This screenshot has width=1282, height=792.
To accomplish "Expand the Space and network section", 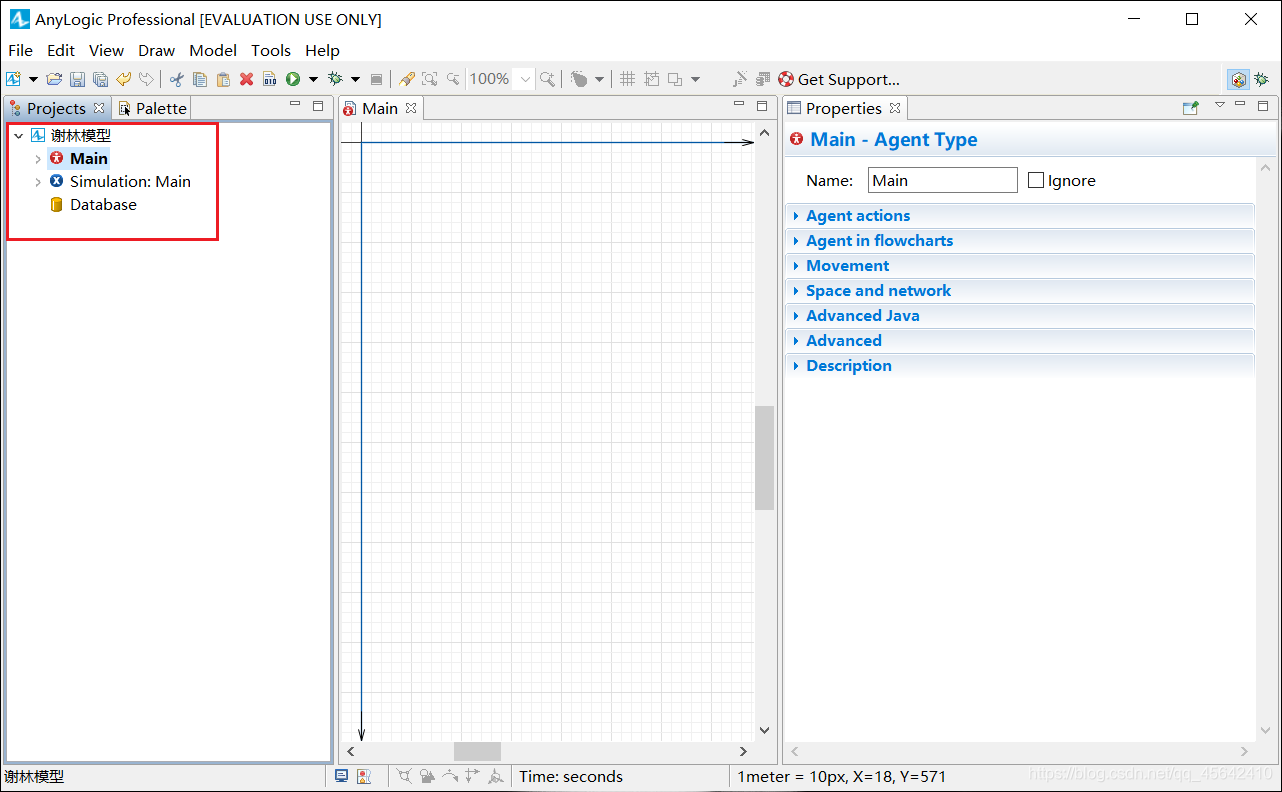I will point(1020,291).
